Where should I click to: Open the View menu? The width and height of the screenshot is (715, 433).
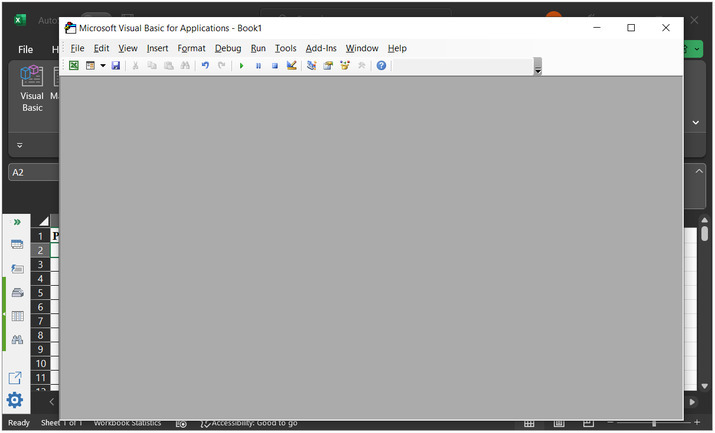pyautogui.click(x=128, y=48)
